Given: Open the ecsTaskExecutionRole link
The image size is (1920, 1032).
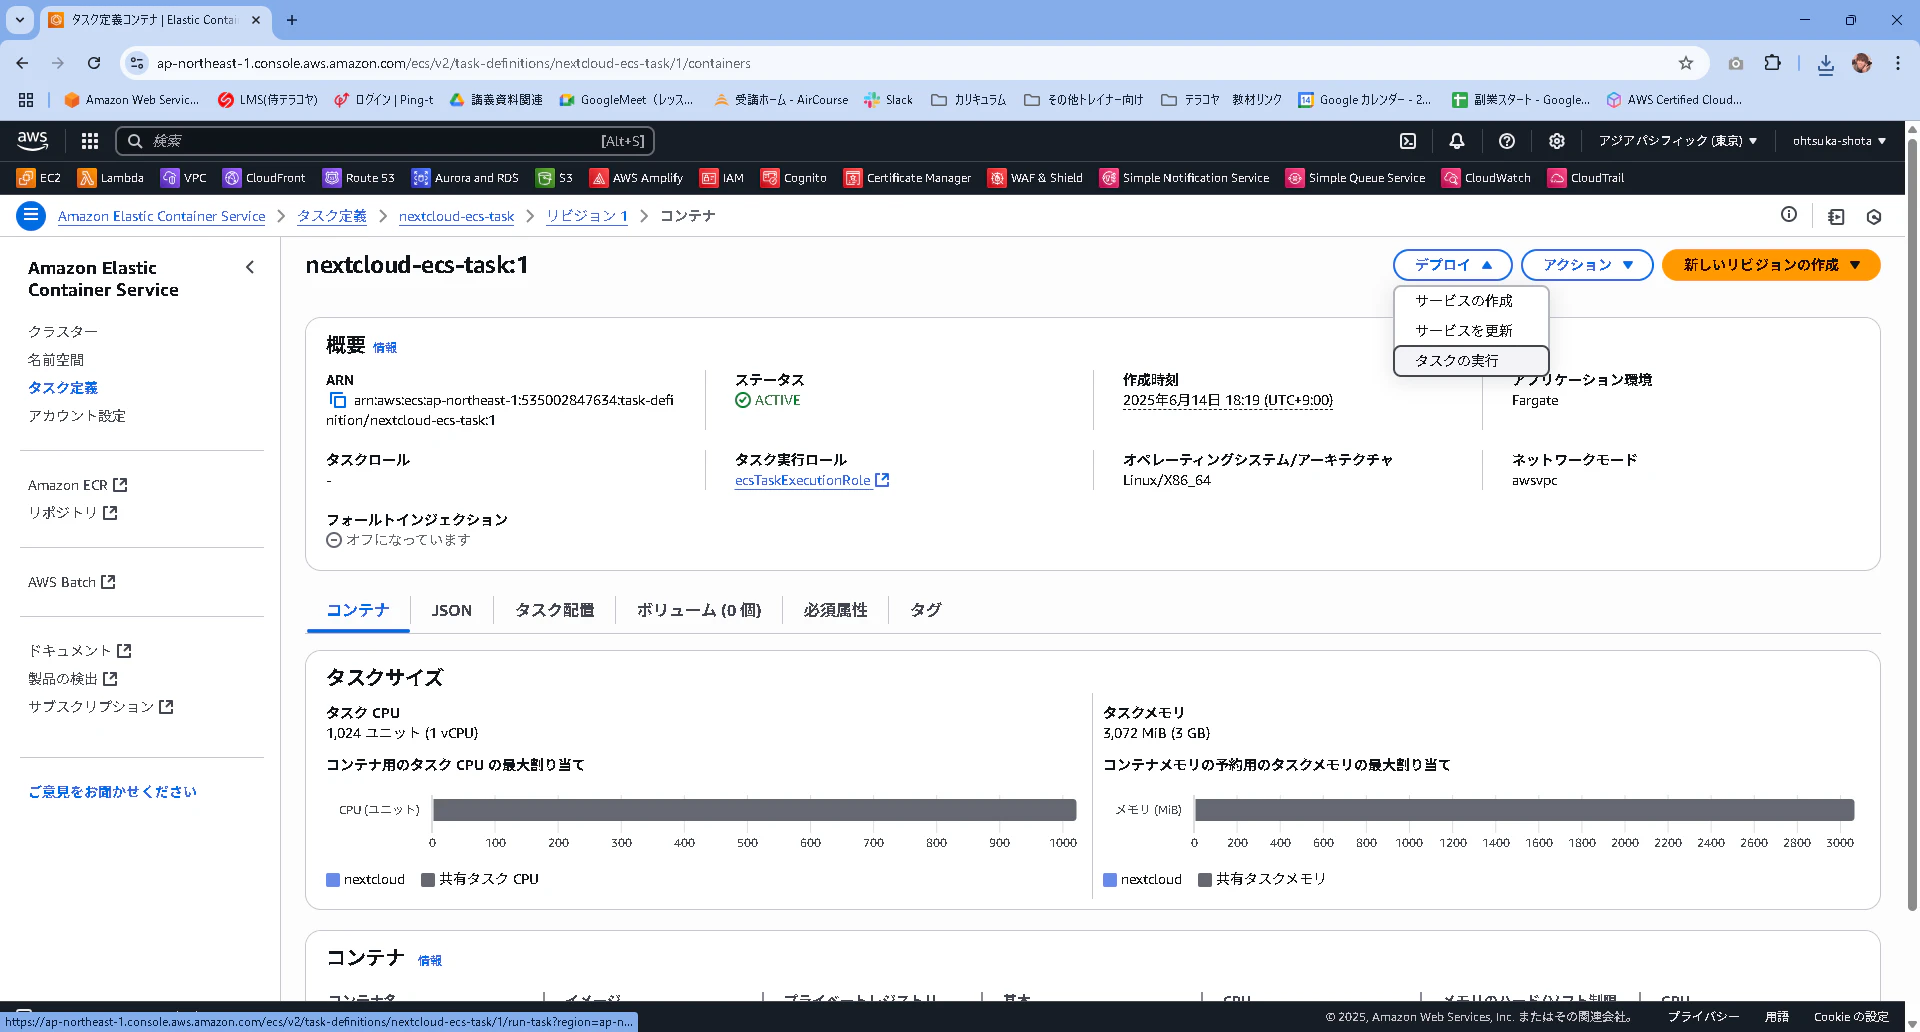Looking at the screenshot, I should point(811,481).
